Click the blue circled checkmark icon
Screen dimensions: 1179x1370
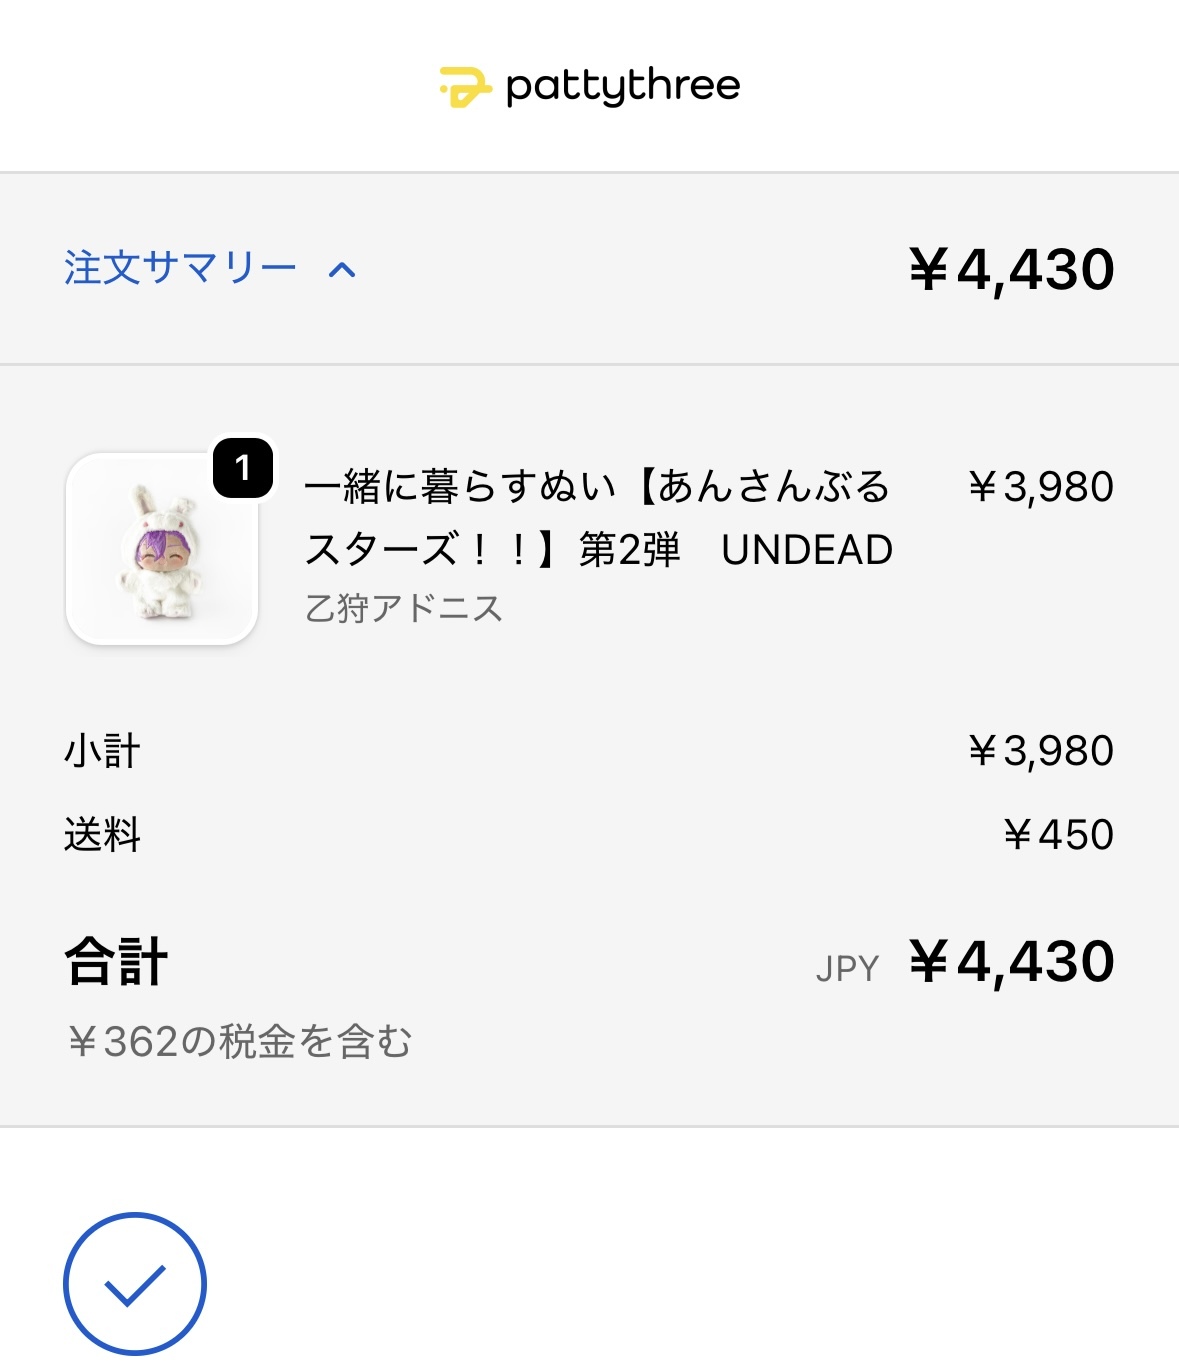(x=135, y=1284)
